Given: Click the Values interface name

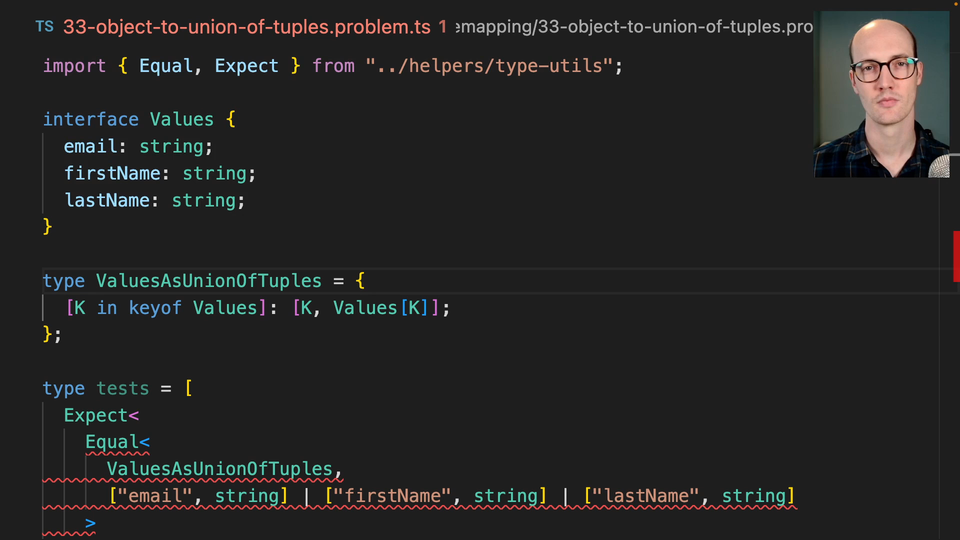Looking at the screenshot, I should 181,119.
